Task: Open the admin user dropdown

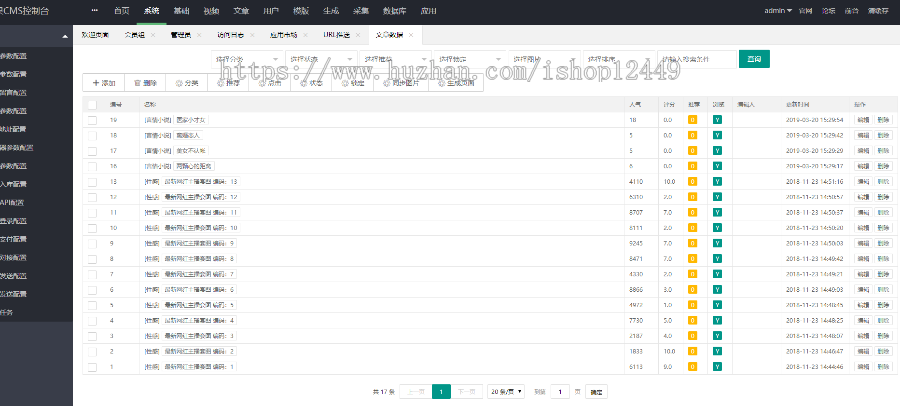Action: pyautogui.click(x=778, y=11)
